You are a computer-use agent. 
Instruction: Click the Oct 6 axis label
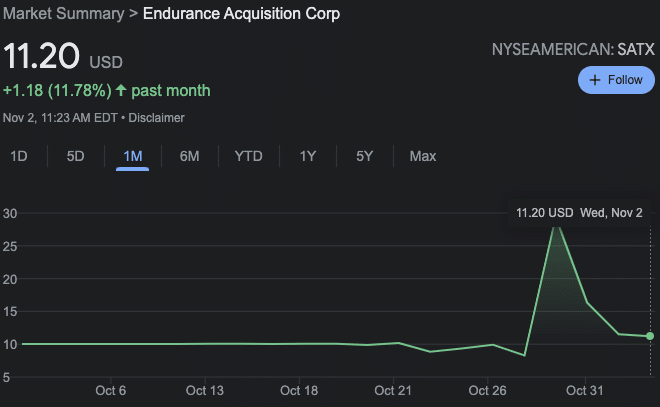(x=111, y=391)
